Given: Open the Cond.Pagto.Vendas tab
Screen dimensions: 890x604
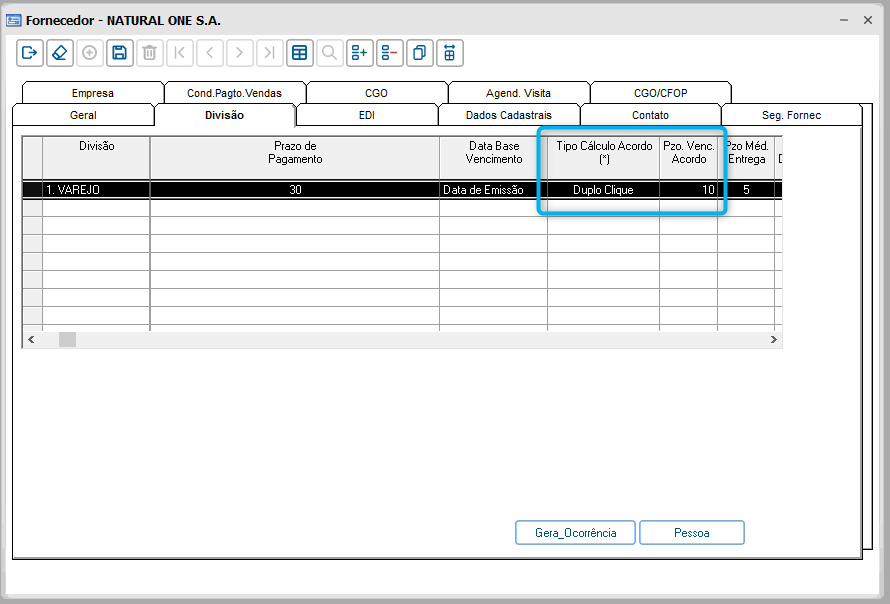Looking at the screenshot, I should tap(234, 93).
